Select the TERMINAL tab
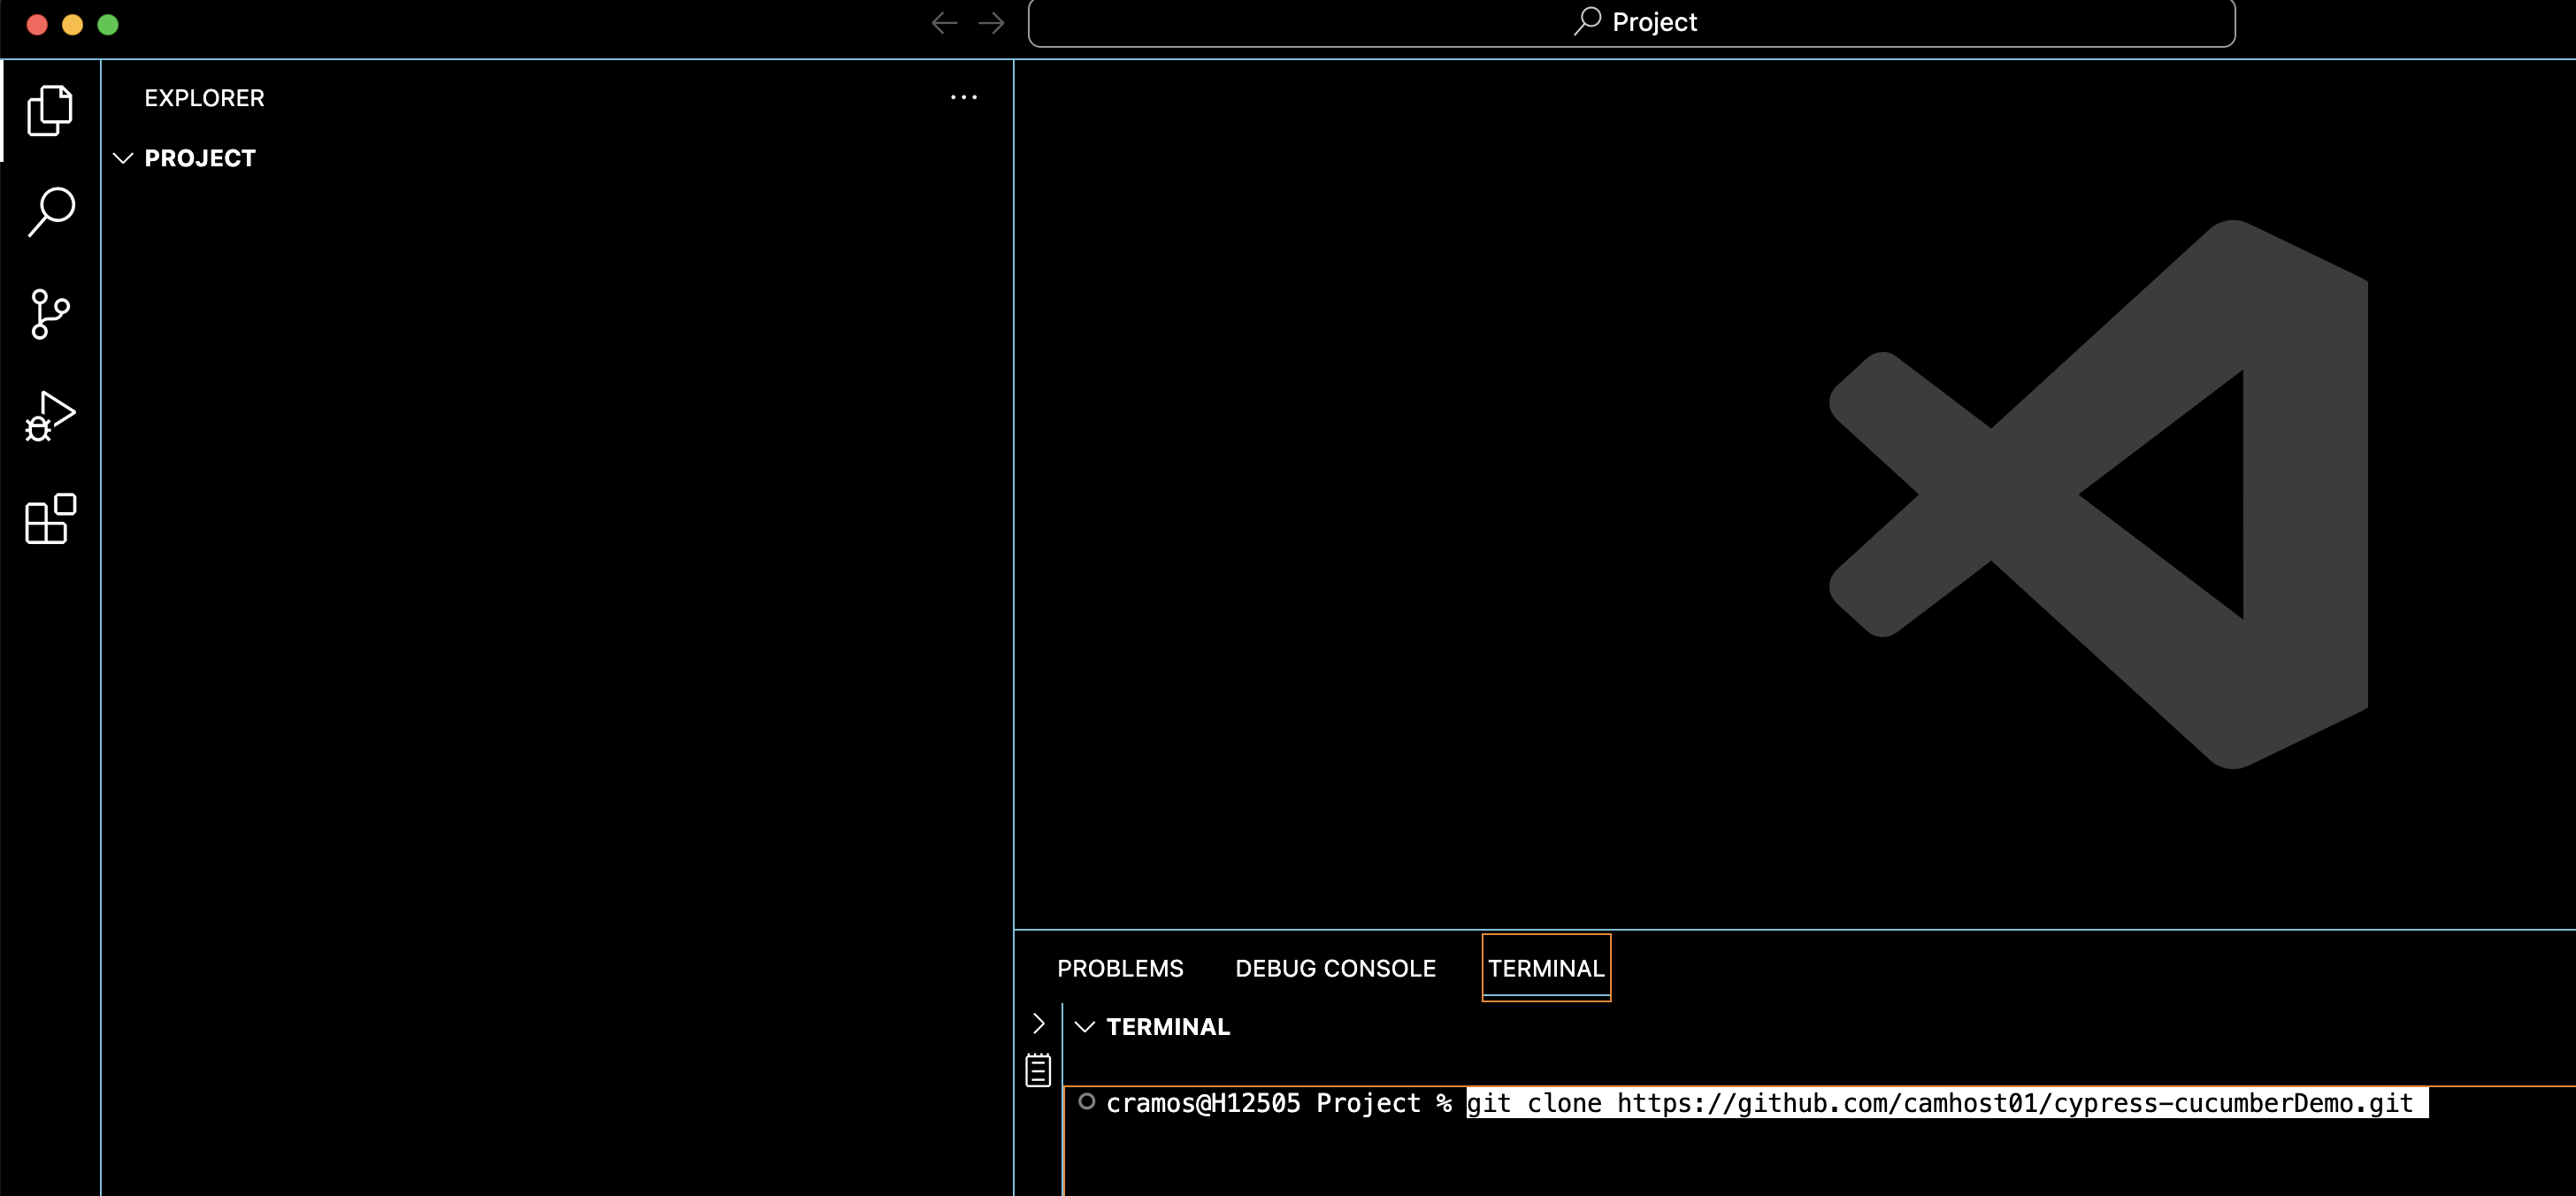The image size is (2576, 1196). (x=1545, y=968)
